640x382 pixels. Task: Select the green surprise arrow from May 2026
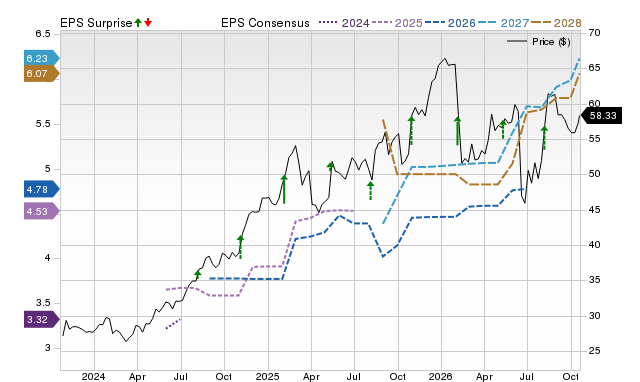click(503, 129)
